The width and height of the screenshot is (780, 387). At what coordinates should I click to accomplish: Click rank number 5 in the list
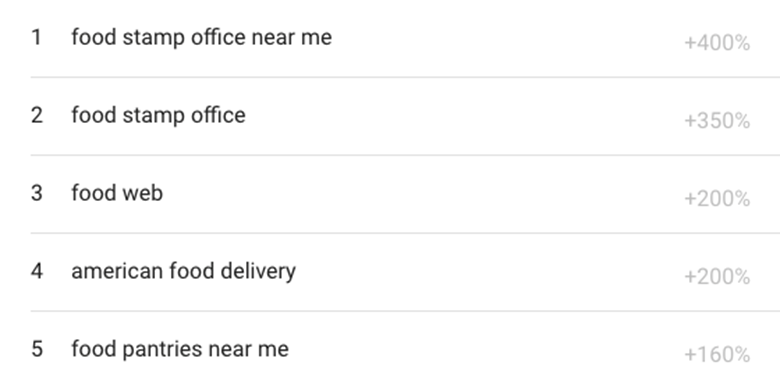point(37,349)
